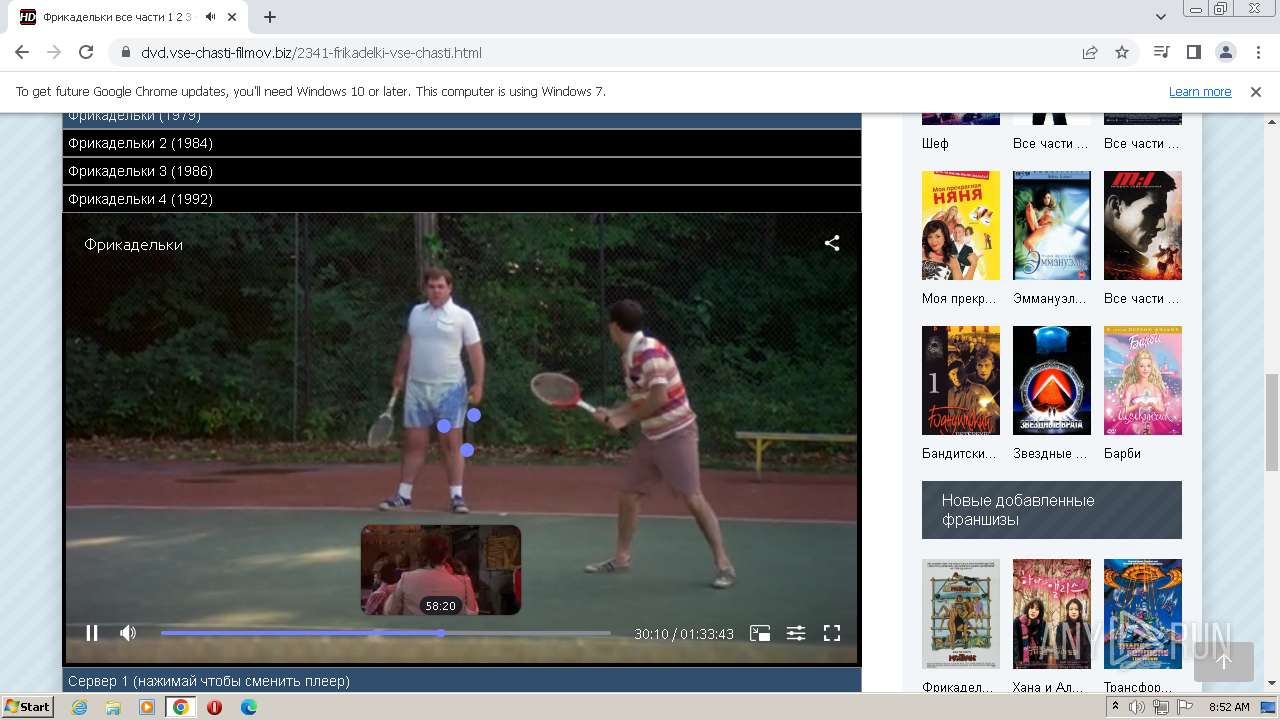Open a new tab
This screenshot has width=1280, height=720.
click(x=270, y=17)
